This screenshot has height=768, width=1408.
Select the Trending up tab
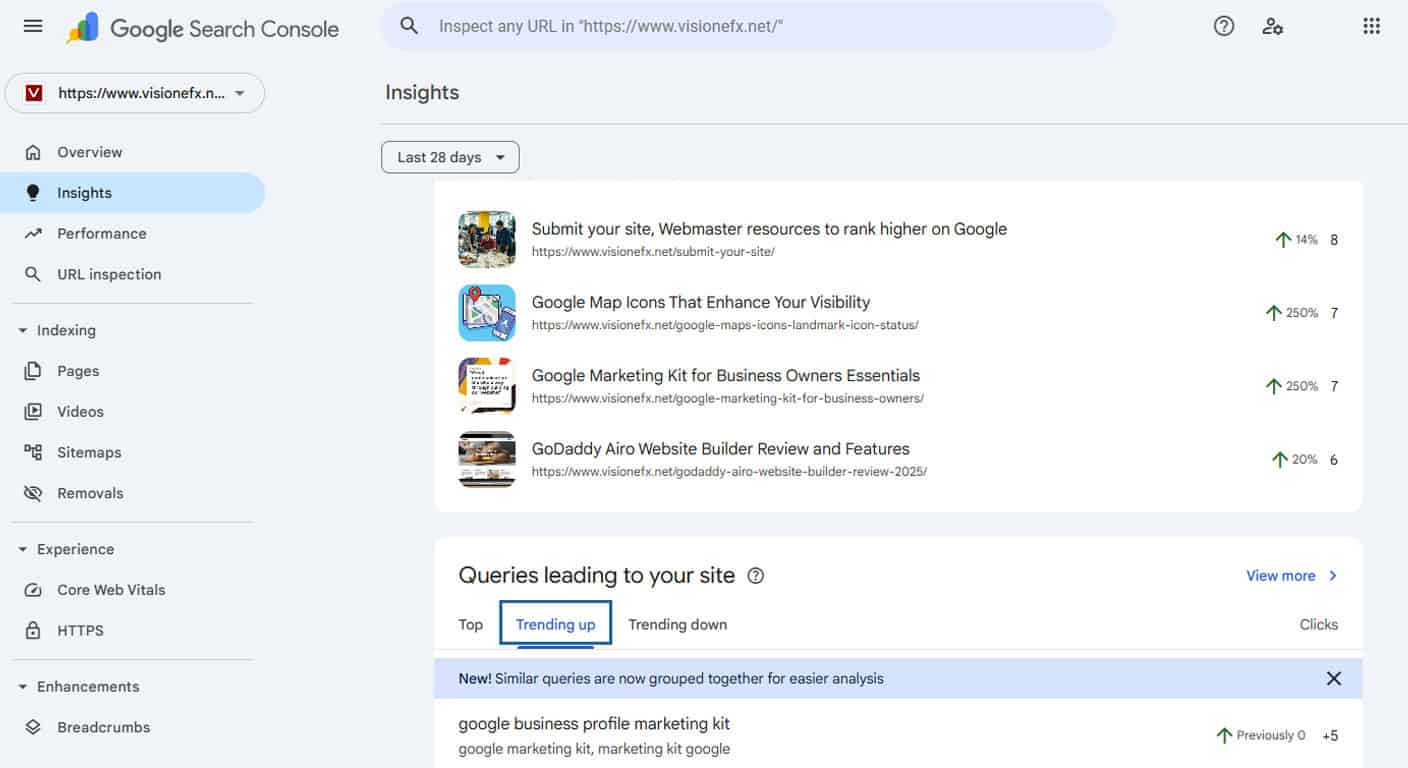pos(555,624)
